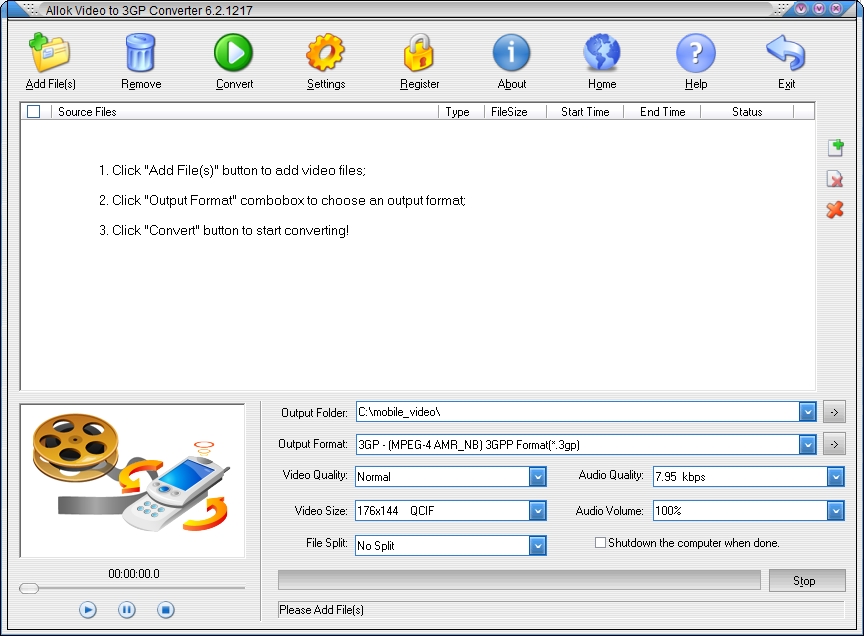Open the Audio Volume dropdown
Screen dimensions: 864x636
[835, 511]
